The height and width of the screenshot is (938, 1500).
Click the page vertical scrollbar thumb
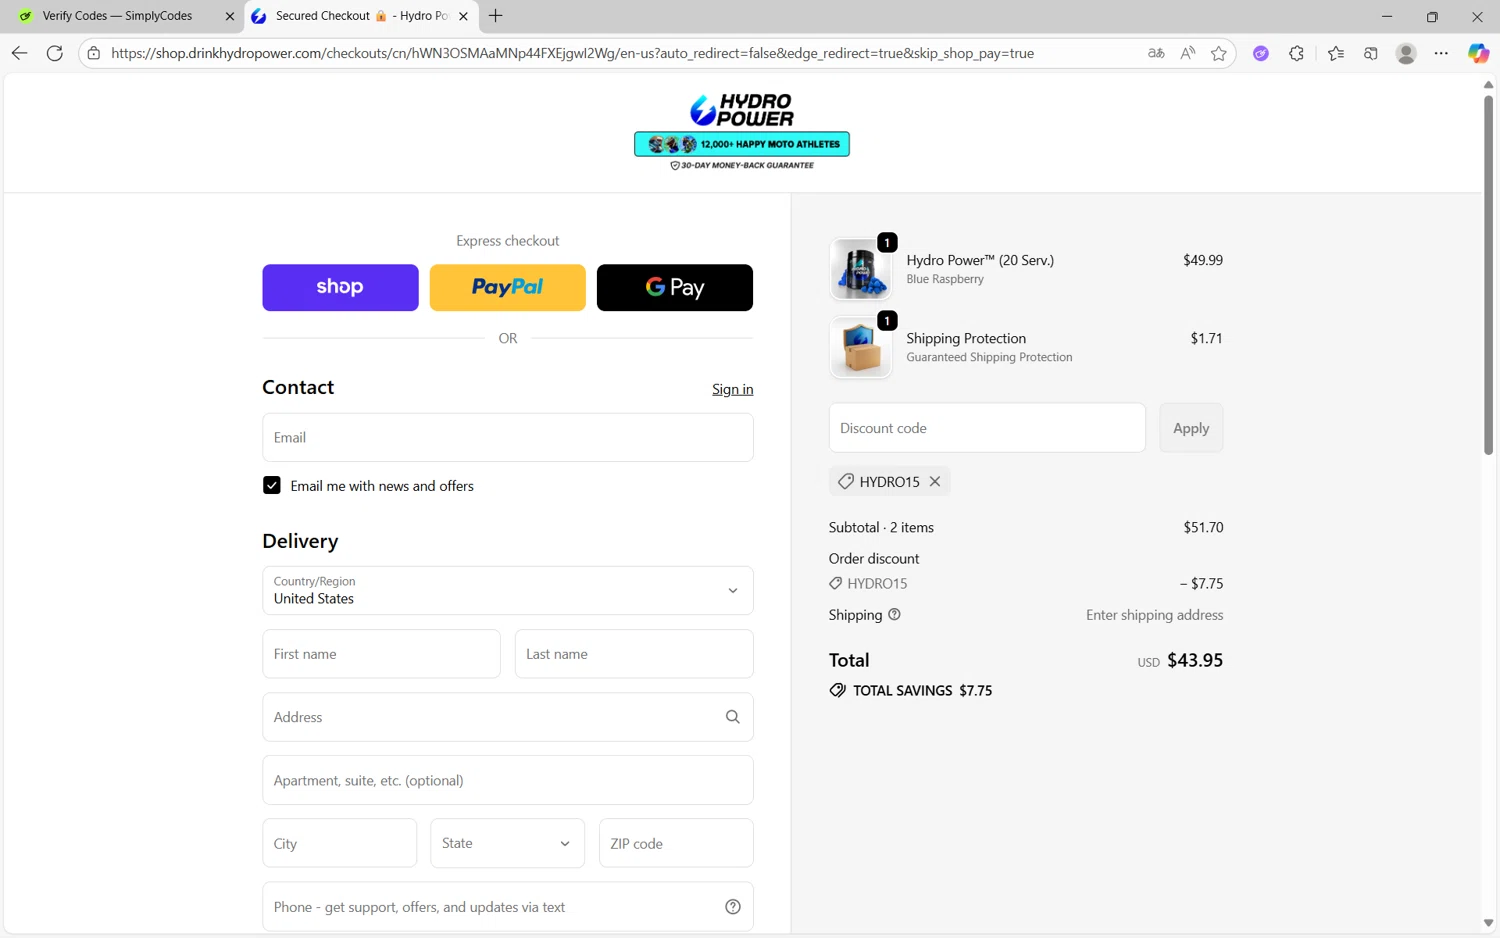(x=1488, y=275)
